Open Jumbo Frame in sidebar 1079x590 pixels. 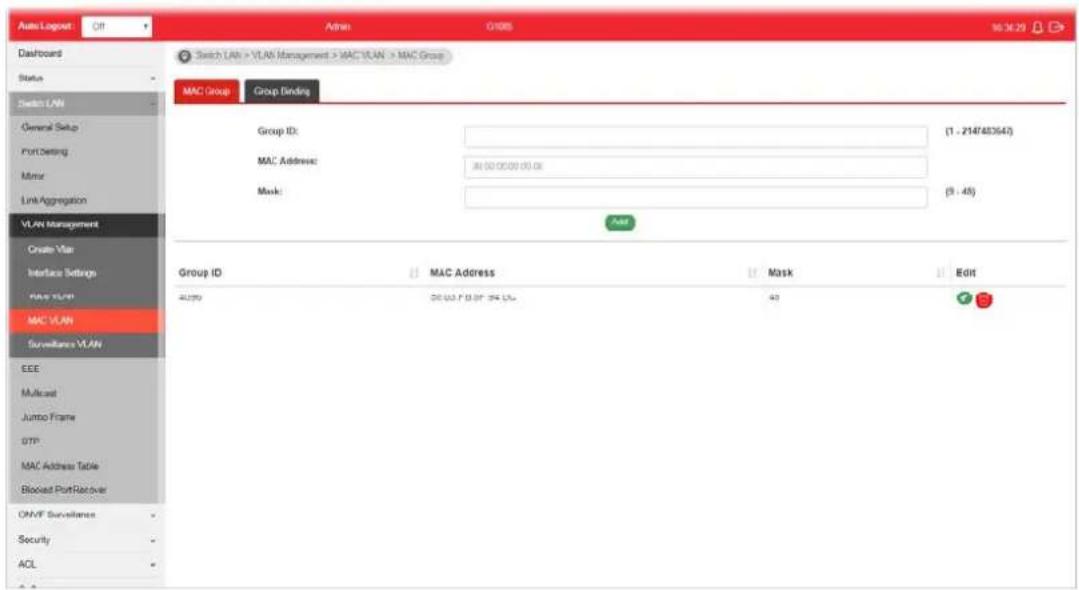click(x=48, y=417)
